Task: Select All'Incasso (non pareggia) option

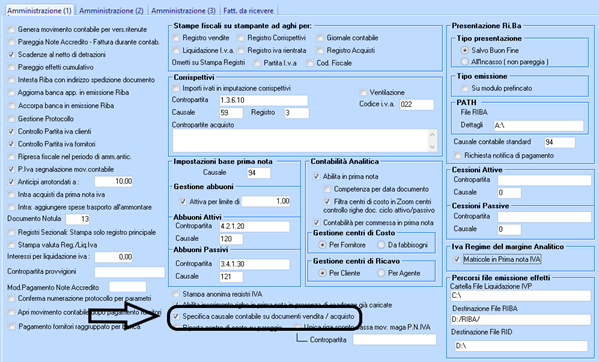Action: 465,61
